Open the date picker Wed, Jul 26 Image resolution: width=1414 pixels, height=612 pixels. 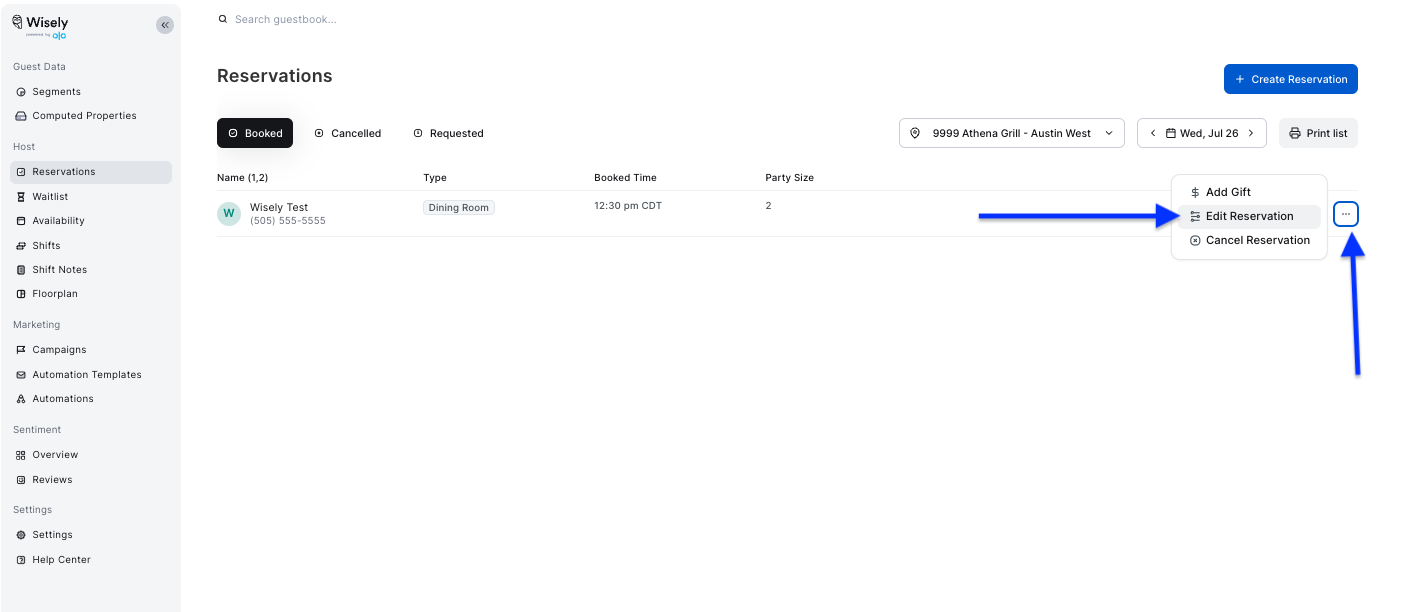click(x=1202, y=133)
